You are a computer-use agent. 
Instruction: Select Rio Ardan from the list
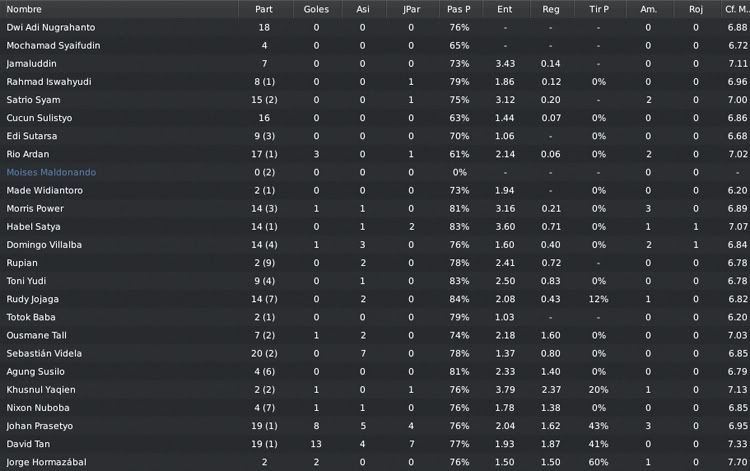coord(28,154)
